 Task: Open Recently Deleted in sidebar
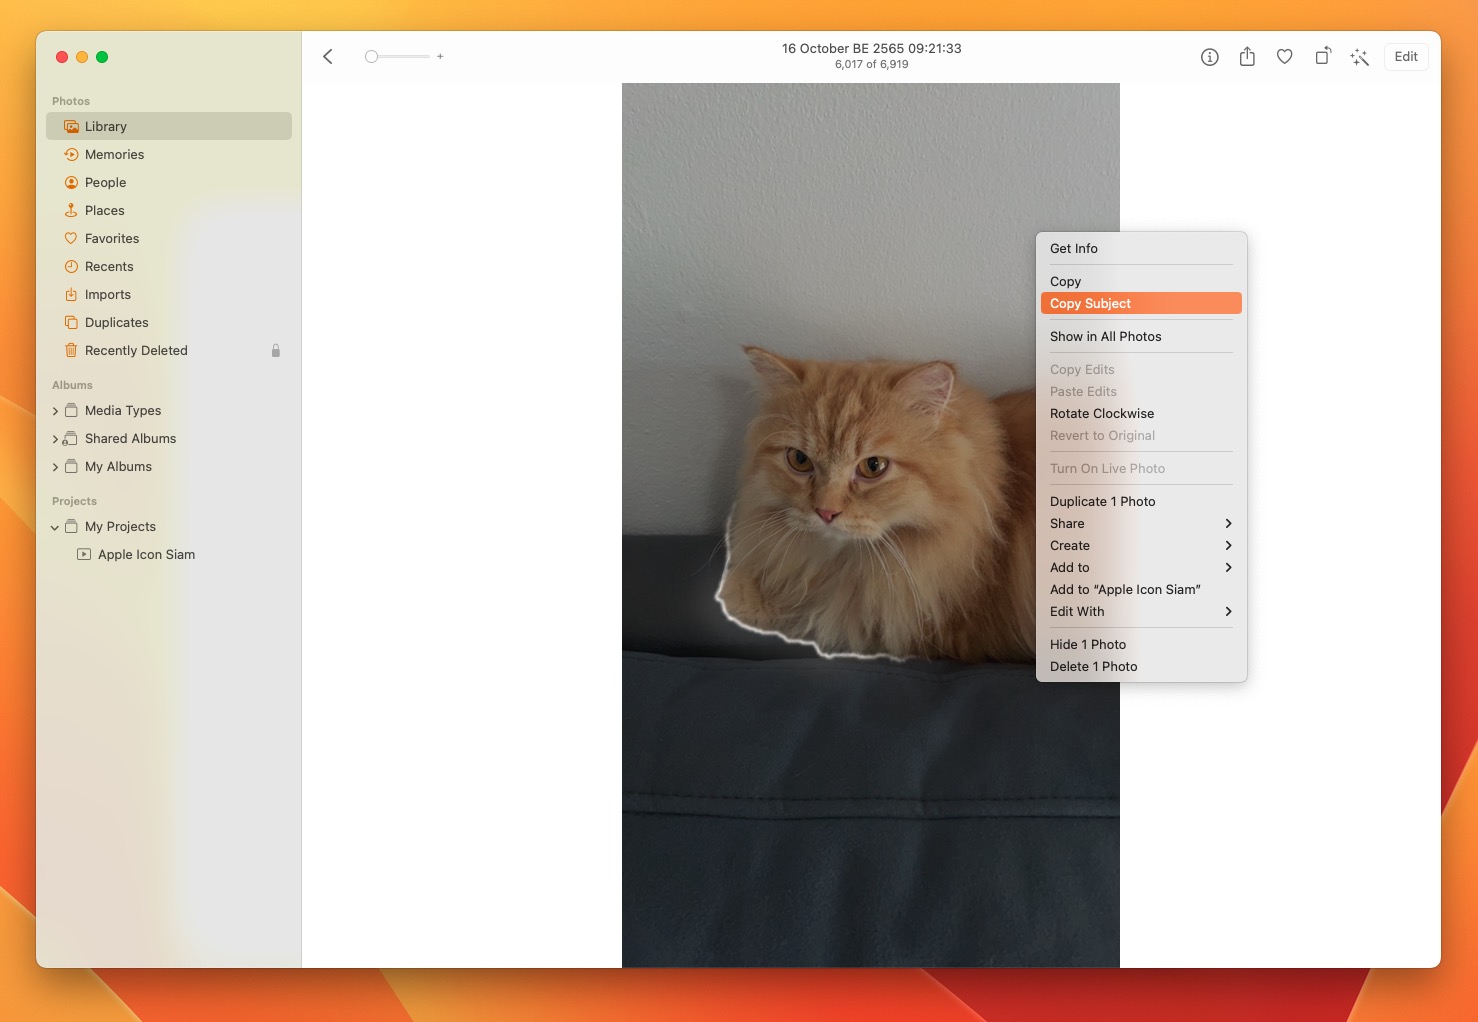[x=136, y=351]
